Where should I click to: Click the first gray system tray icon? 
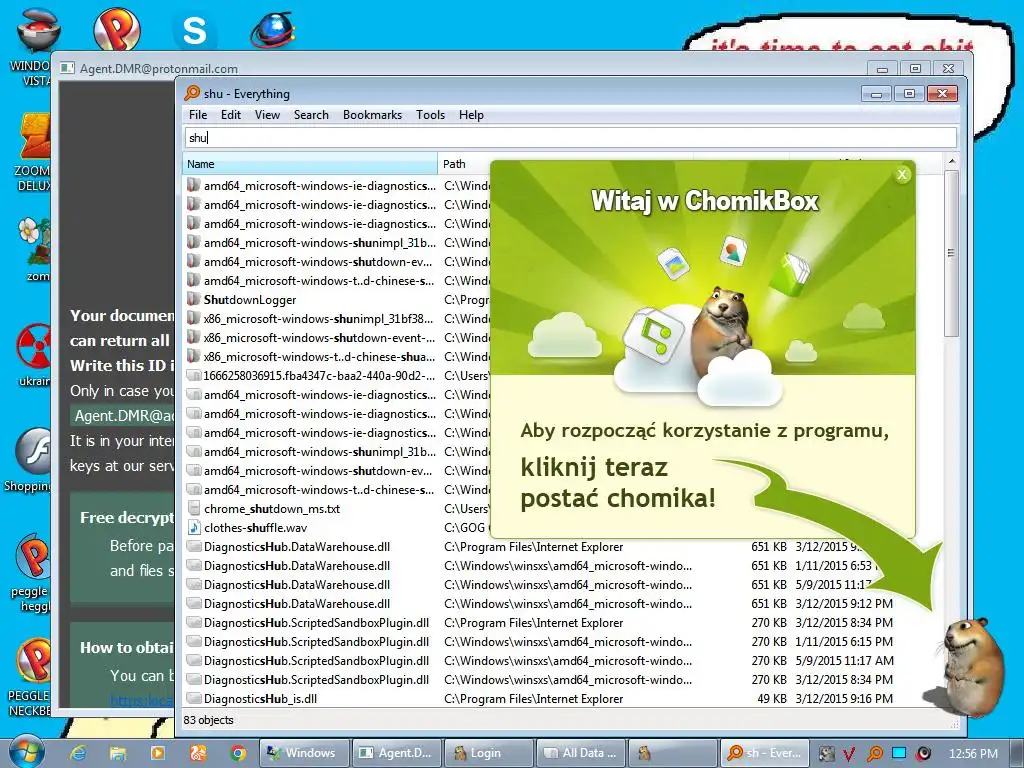pyautogui.click(x=826, y=754)
